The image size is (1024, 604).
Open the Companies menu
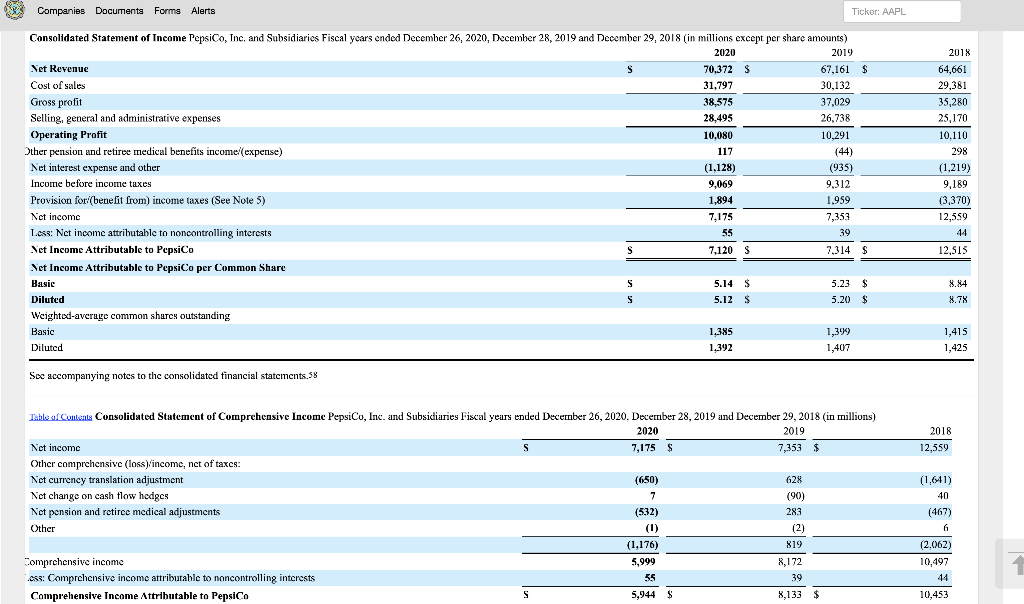pyautogui.click(x=61, y=11)
